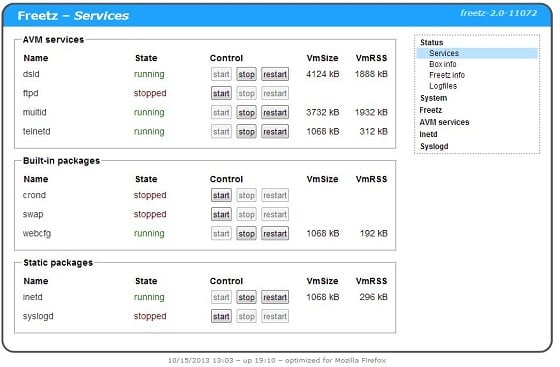Click greyed restart button in crond row
The image size is (560, 367).
pyautogui.click(x=275, y=195)
